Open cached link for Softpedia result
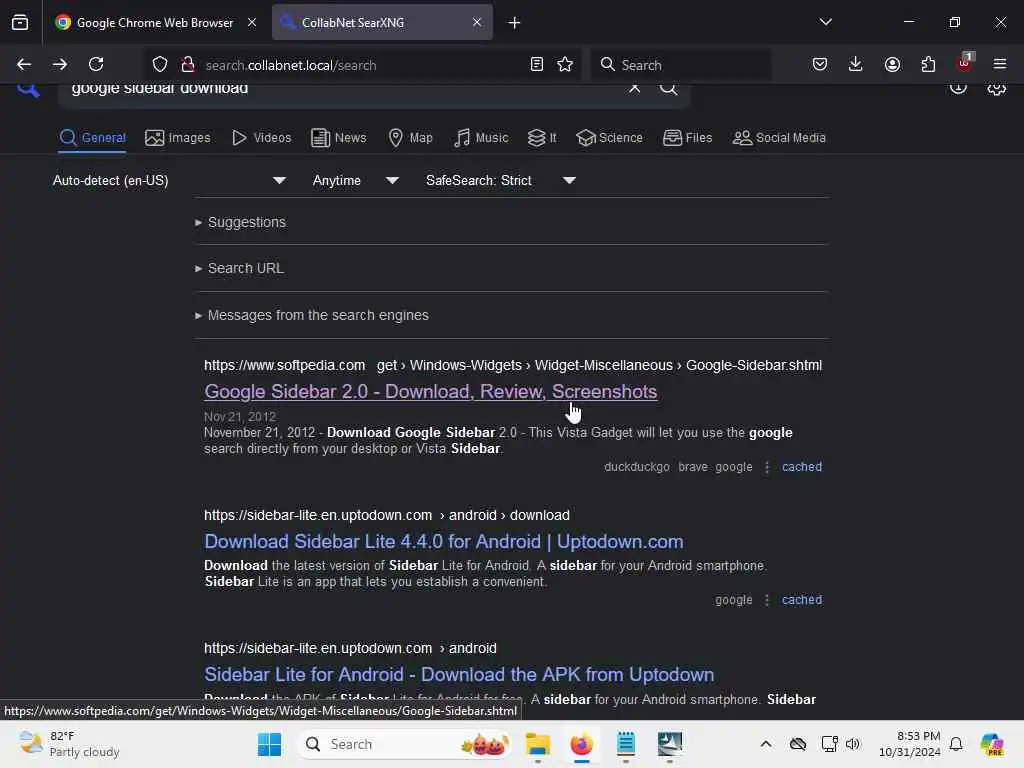The height and width of the screenshot is (768, 1024). (x=802, y=467)
